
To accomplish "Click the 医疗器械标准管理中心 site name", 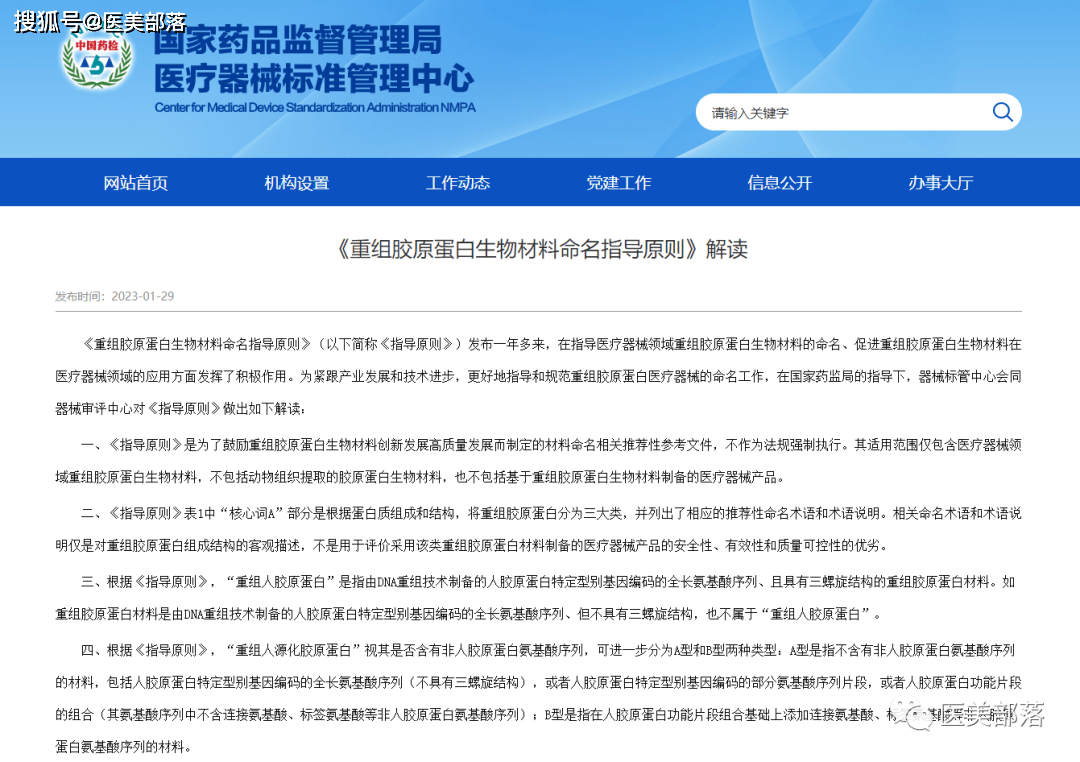I will [314, 78].
